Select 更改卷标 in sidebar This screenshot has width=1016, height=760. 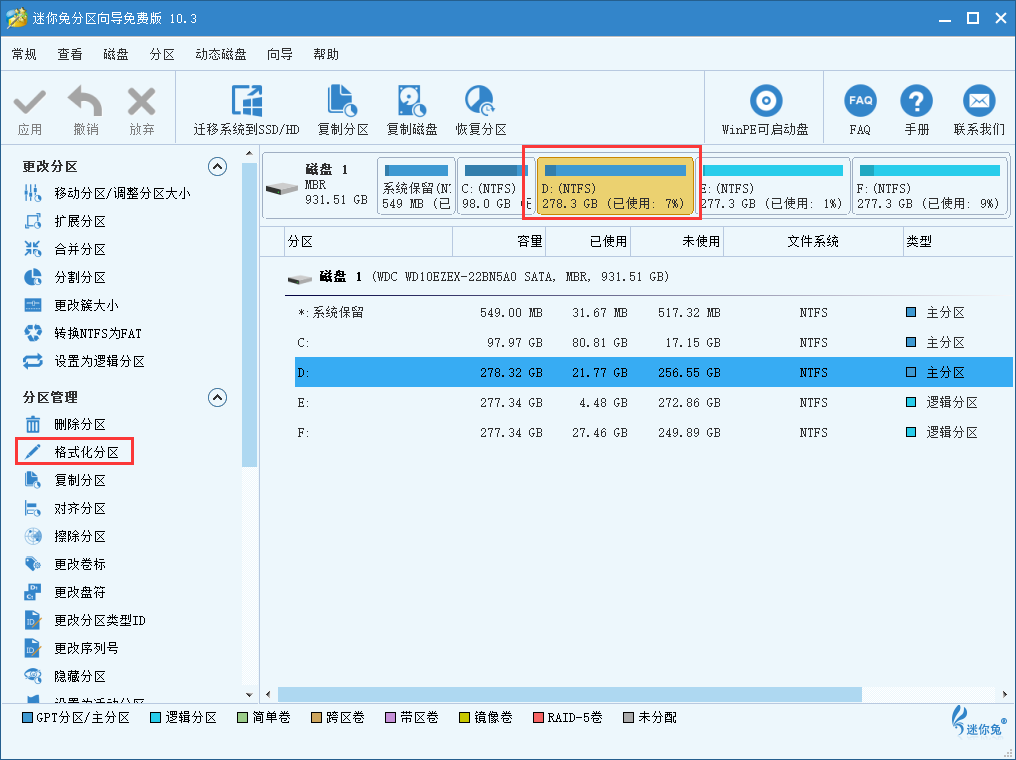point(65,564)
